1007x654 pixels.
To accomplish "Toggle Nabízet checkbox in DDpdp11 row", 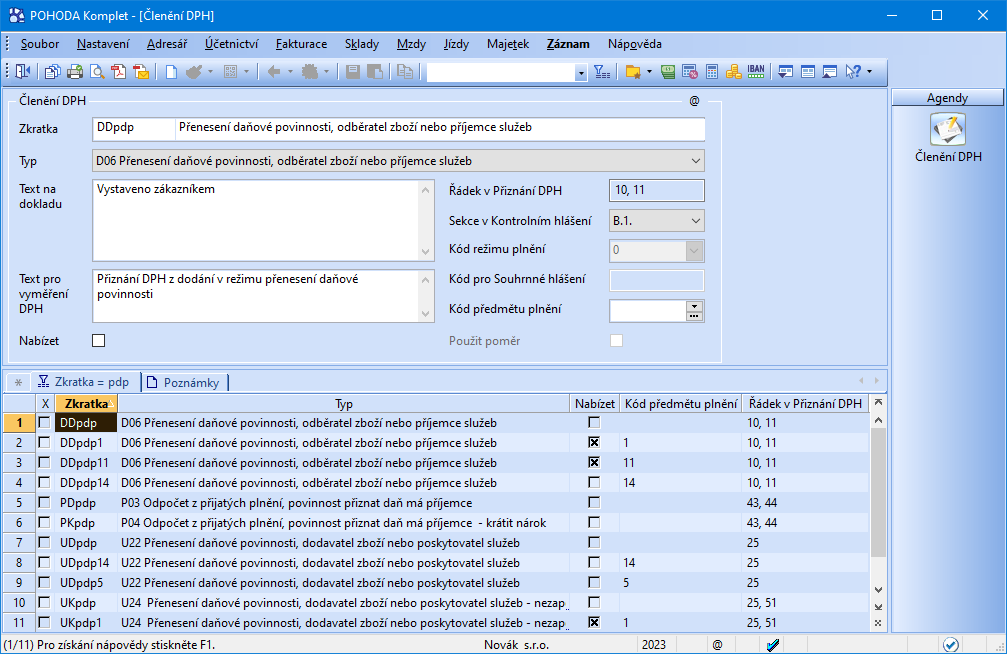I will click(x=594, y=463).
